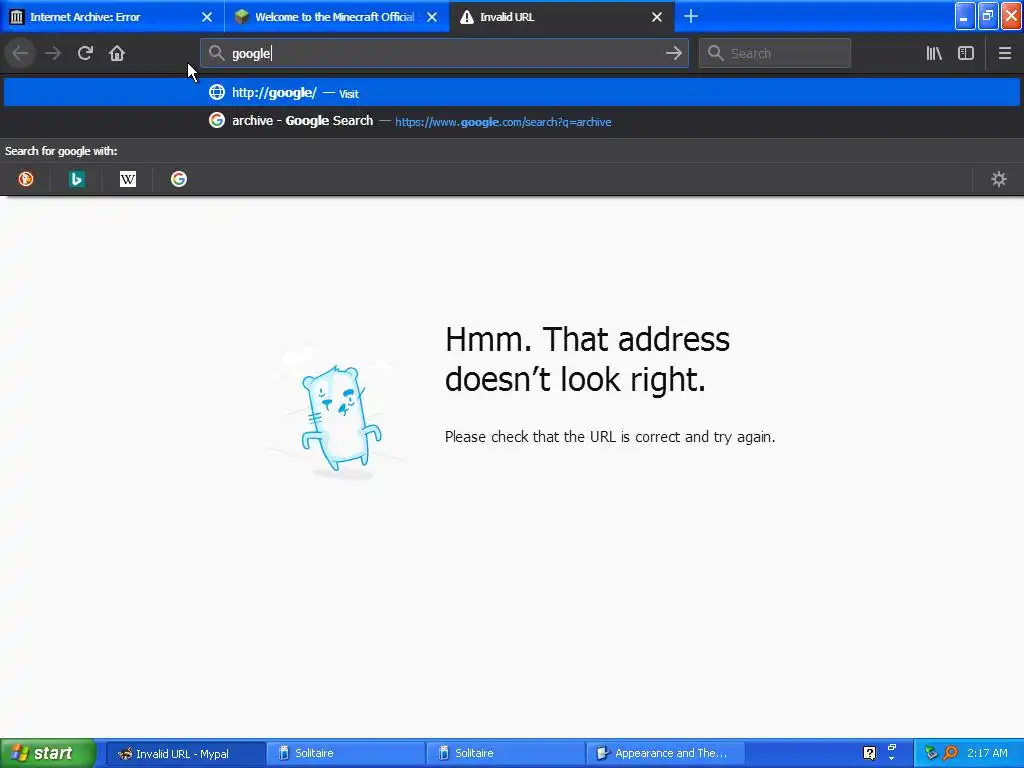Open the second Solitaire taskbar item

505,754
